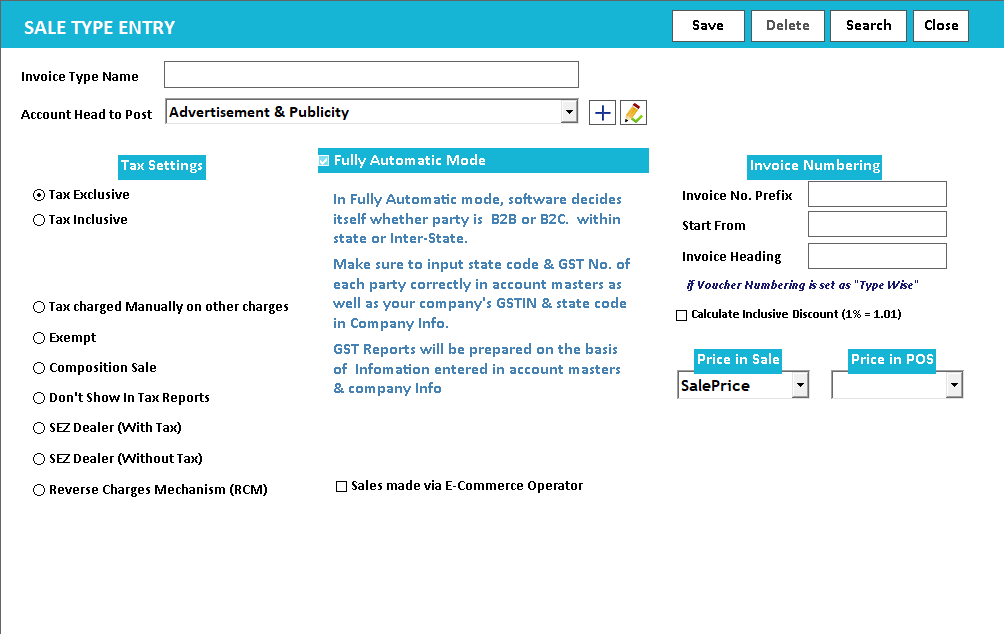This screenshot has height=634, width=1004.
Task: Open the Account Head to Post dropdown
Action: [x=569, y=112]
